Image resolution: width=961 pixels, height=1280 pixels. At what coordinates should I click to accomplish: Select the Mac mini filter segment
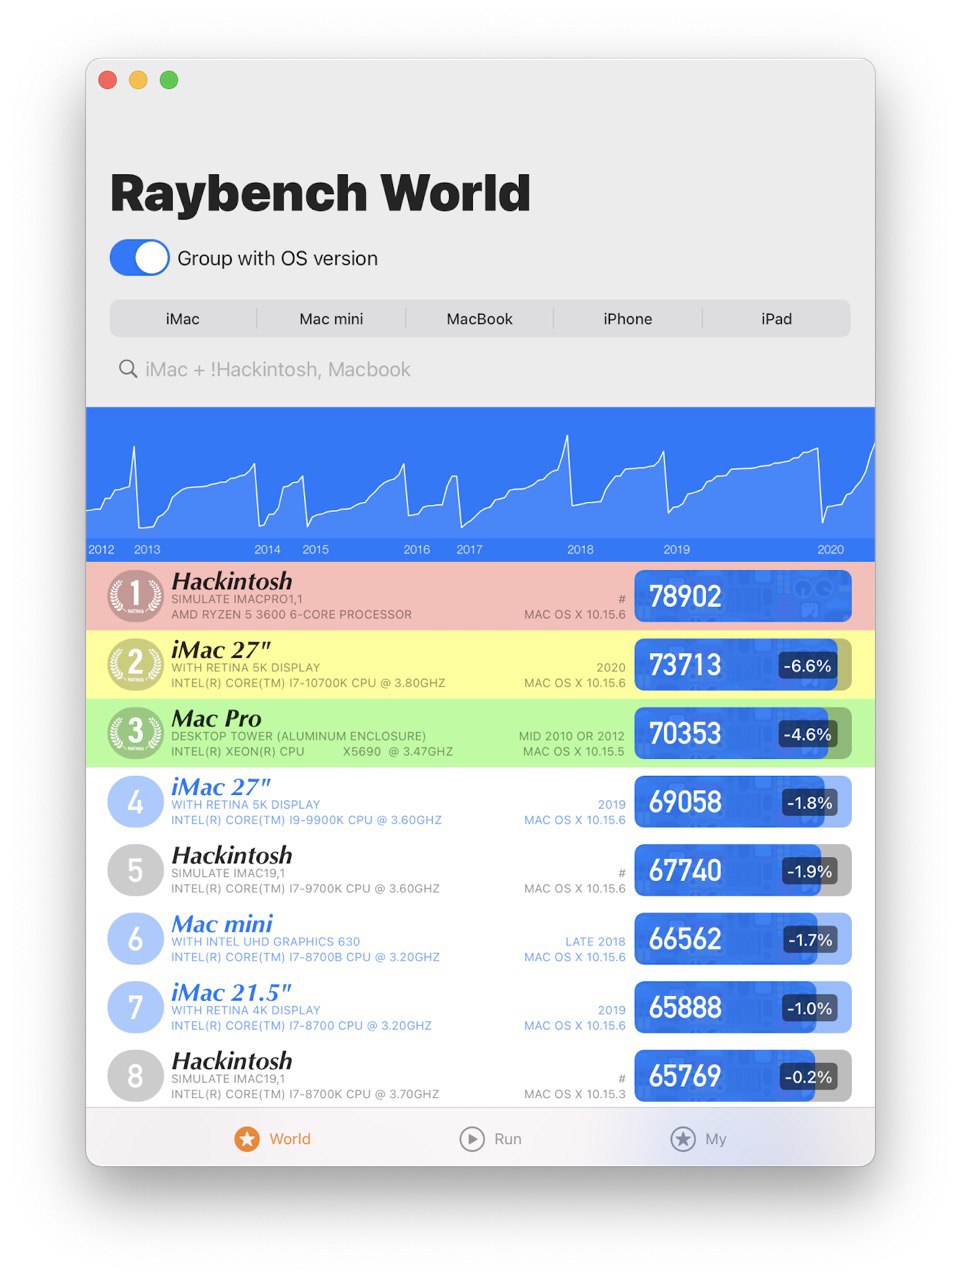[331, 319]
